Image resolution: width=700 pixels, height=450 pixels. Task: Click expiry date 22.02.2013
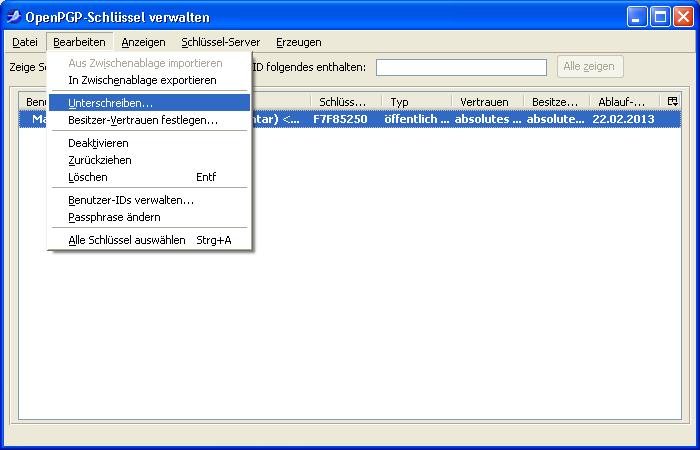pos(623,119)
